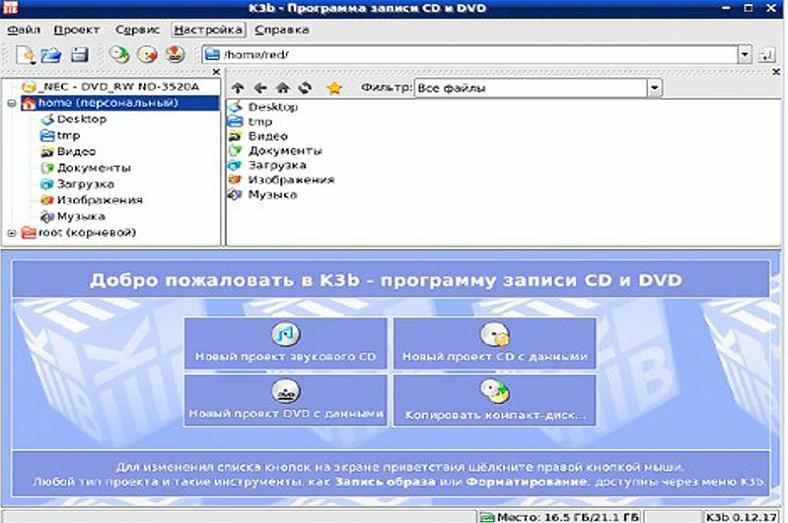Open the Фильтр dropdown arrow
788x523 pixels.
(655, 88)
